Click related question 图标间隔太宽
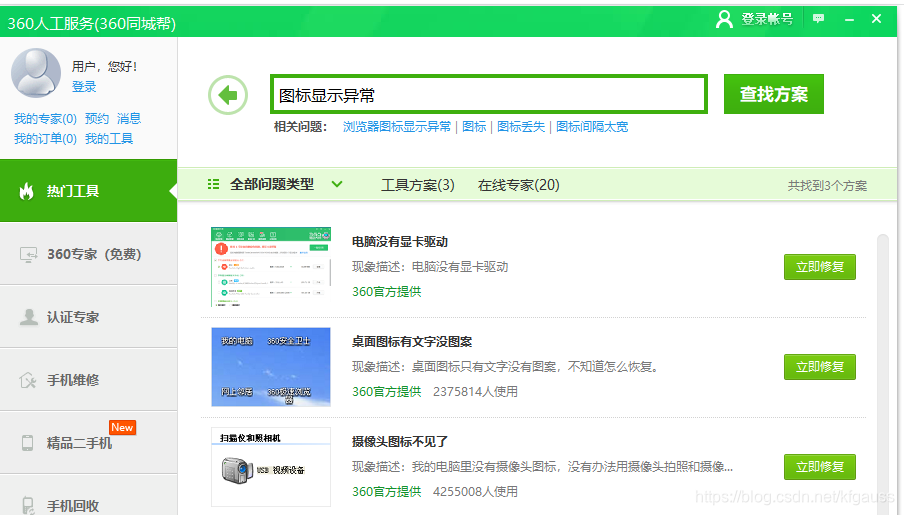904x515 pixels. tap(592, 127)
